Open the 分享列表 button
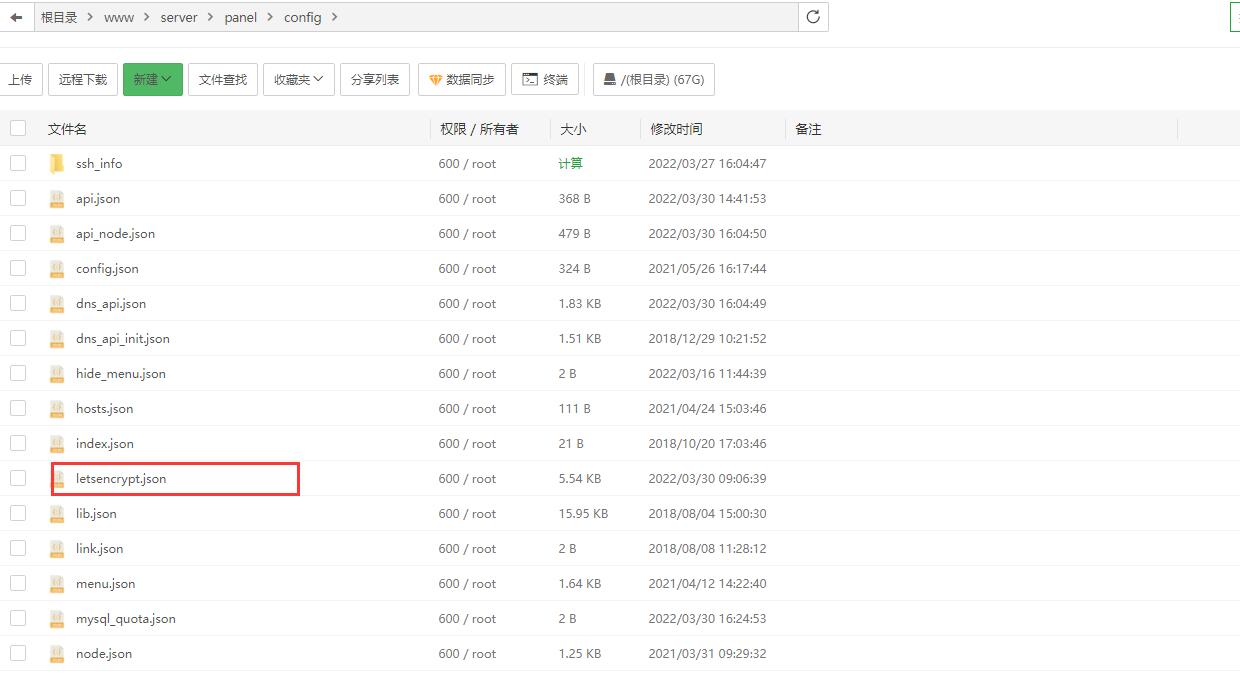Image resolution: width=1240 pixels, height=675 pixels. point(375,80)
